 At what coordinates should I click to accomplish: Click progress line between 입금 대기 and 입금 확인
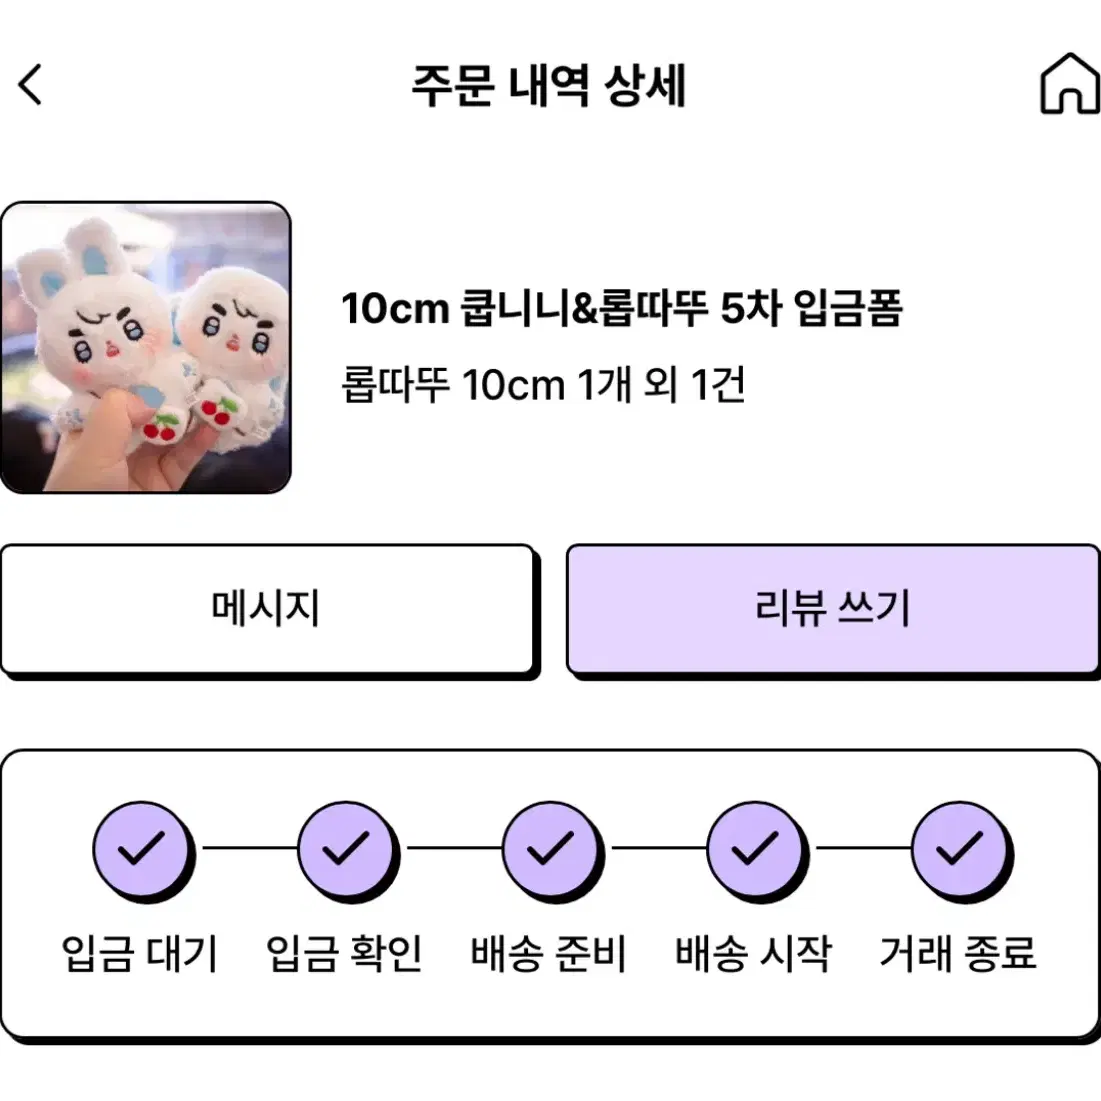pos(250,848)
